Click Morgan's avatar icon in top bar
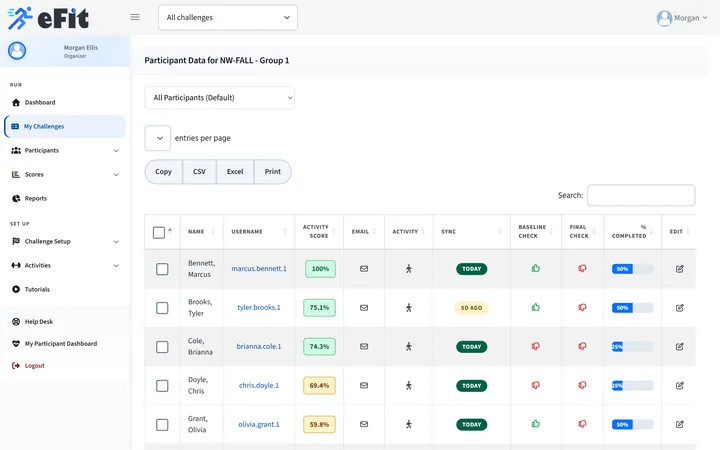This screenshot has width=720, height=450. tap(664, 18)
